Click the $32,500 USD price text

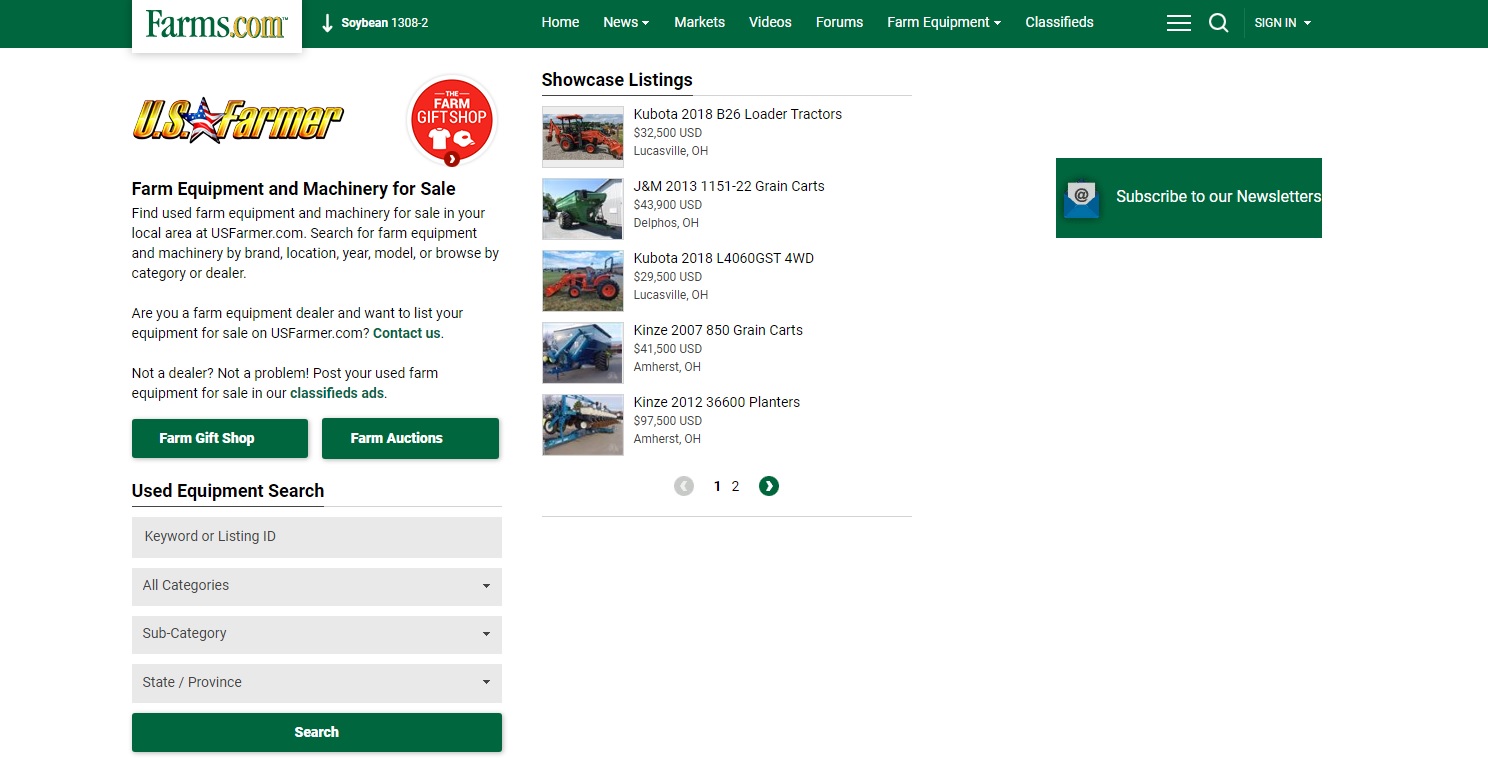coord(668,133)
